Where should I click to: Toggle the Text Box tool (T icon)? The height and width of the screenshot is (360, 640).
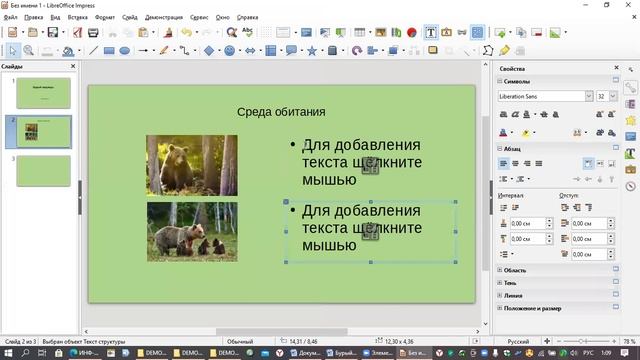(x=431, y=32)
